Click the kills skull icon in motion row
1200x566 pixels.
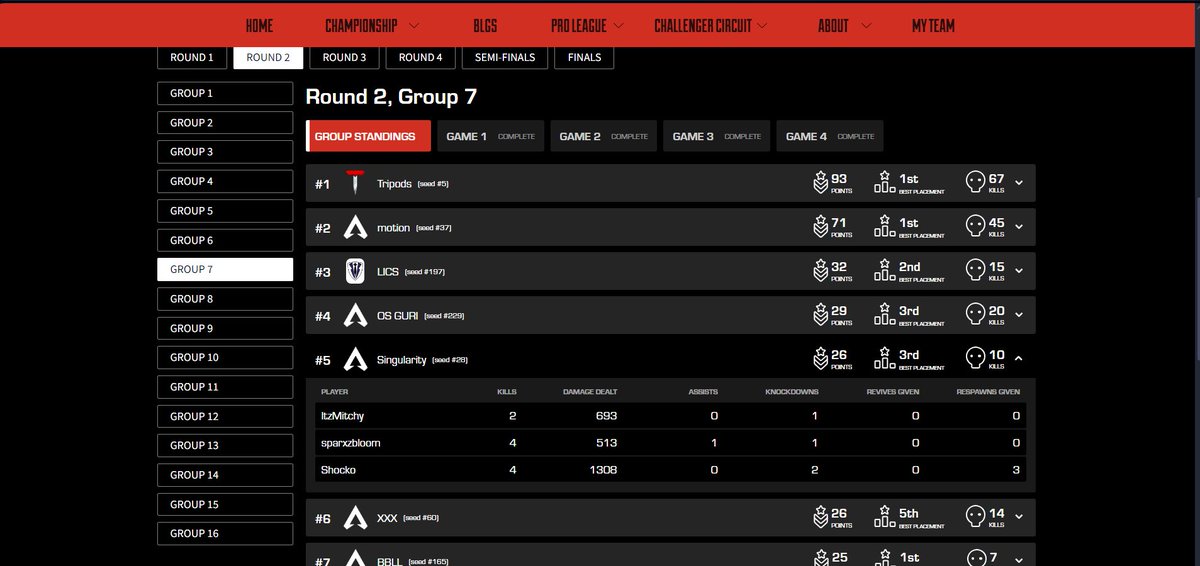point(975,227)
